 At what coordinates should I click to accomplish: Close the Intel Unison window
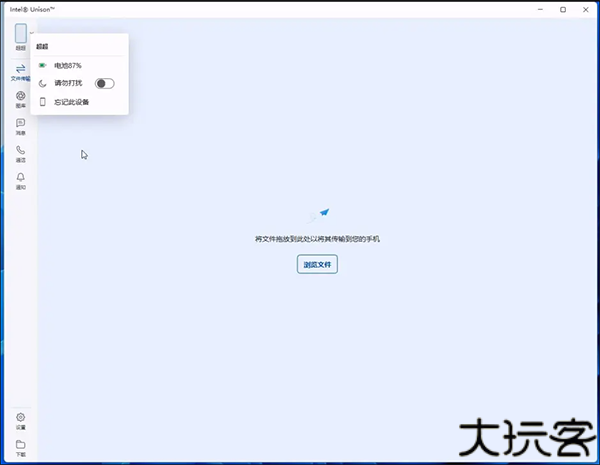pos(585,10)
